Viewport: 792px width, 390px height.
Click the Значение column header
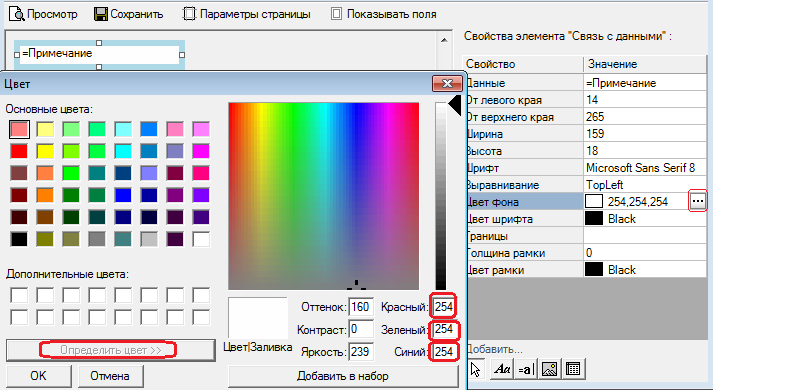coord(645,64)
